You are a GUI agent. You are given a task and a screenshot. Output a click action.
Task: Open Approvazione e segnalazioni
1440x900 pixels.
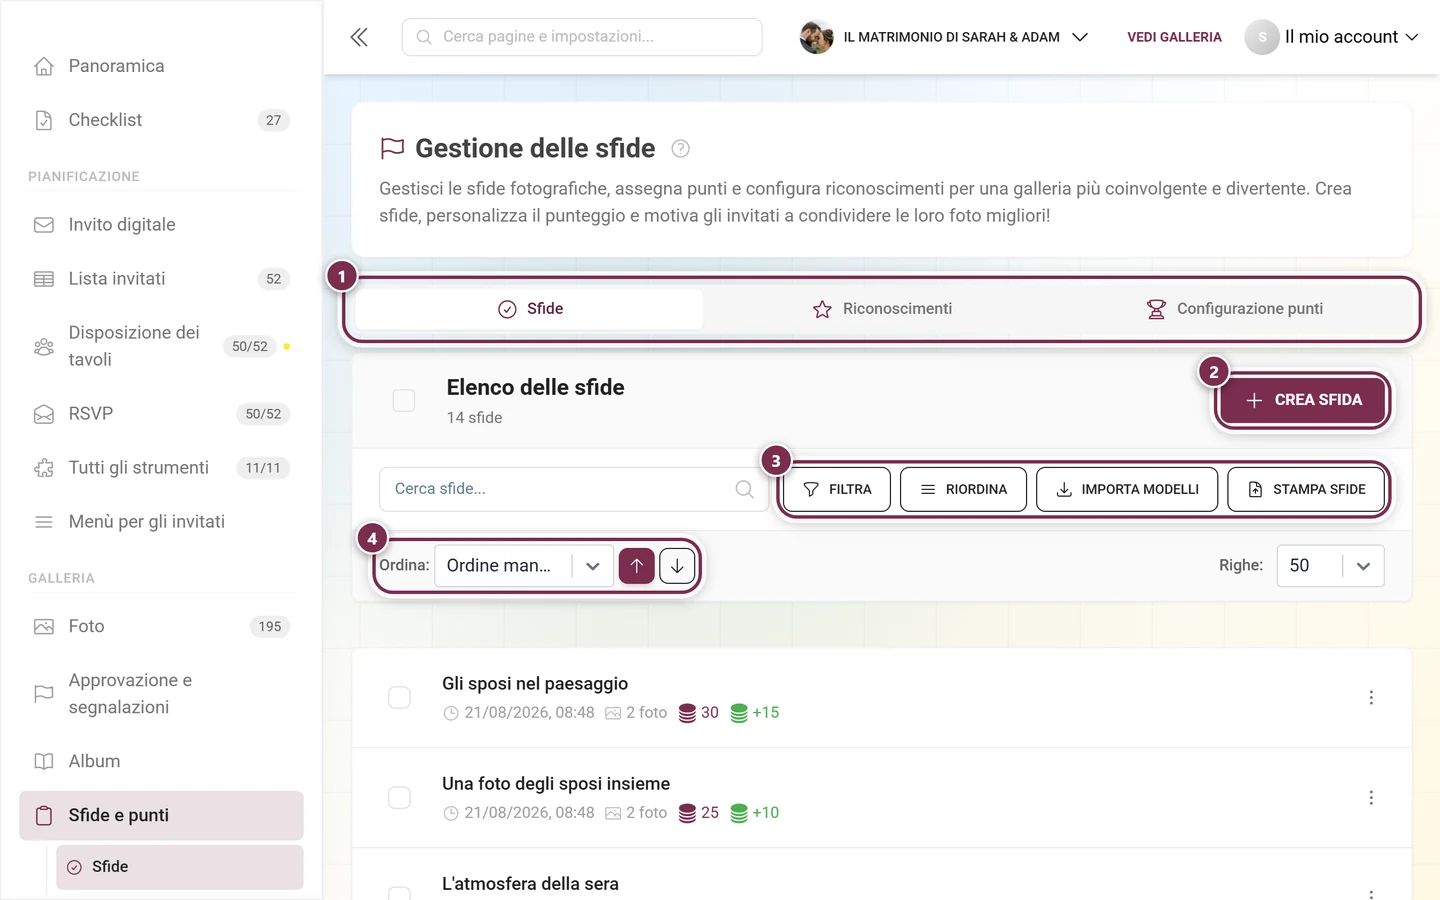tap(161, 694)
